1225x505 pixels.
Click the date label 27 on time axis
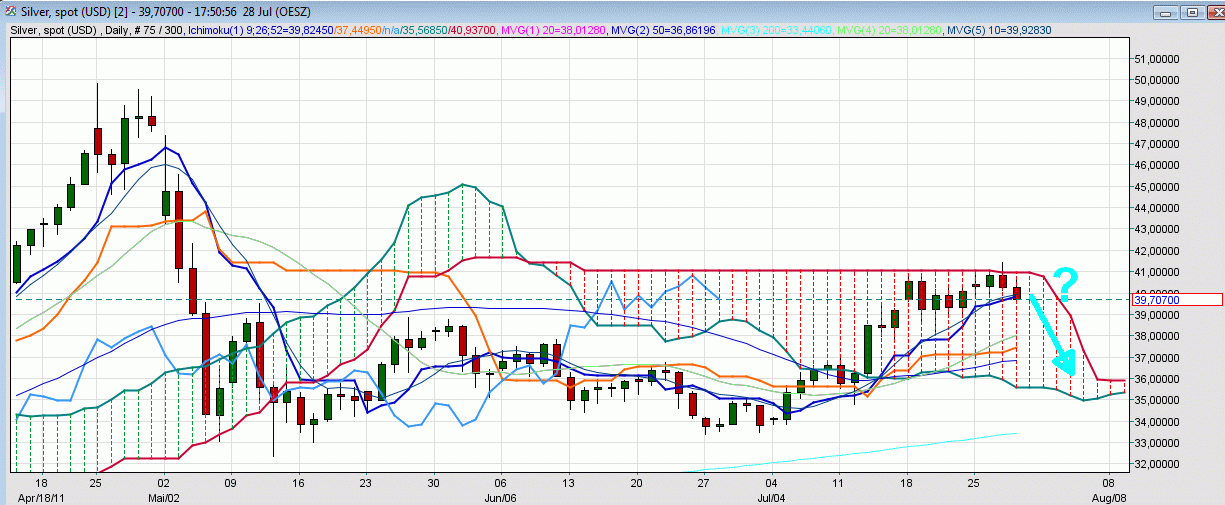(x=703, y=481)
